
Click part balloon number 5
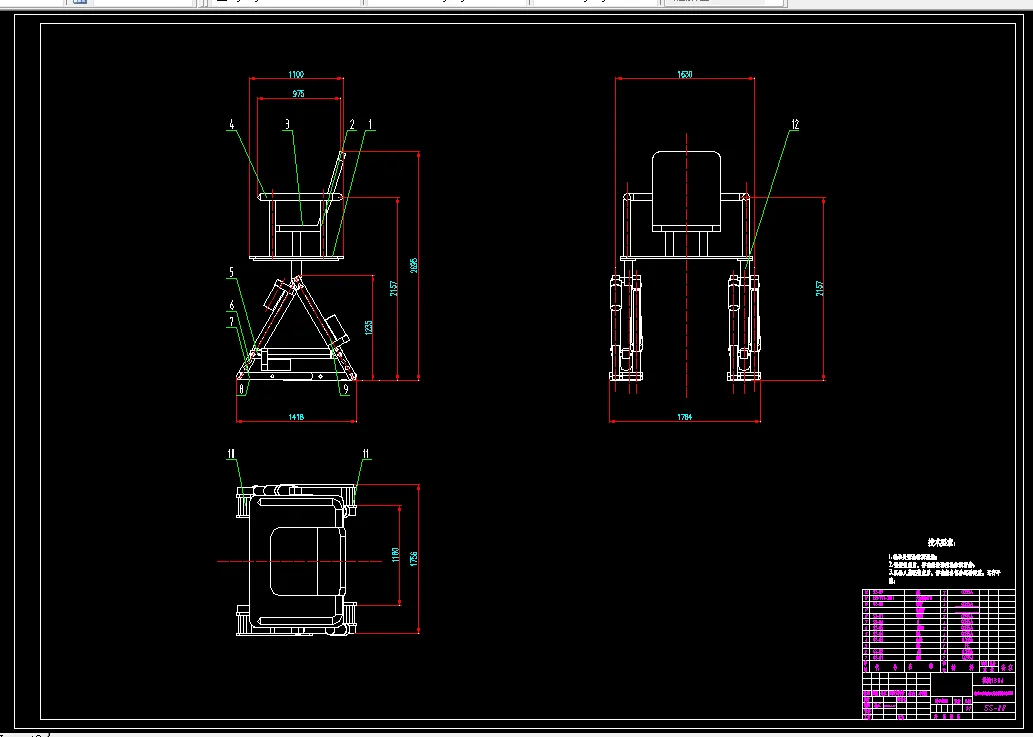[231, 273]
